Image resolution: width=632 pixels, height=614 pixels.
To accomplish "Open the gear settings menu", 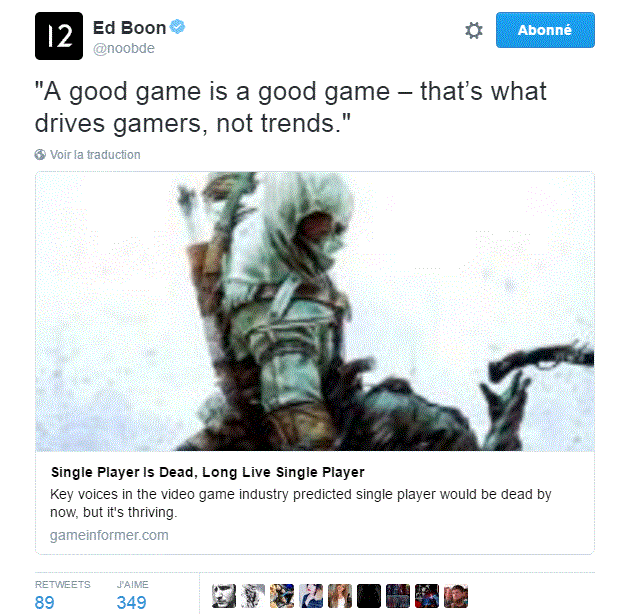I will tap(474, 30).
